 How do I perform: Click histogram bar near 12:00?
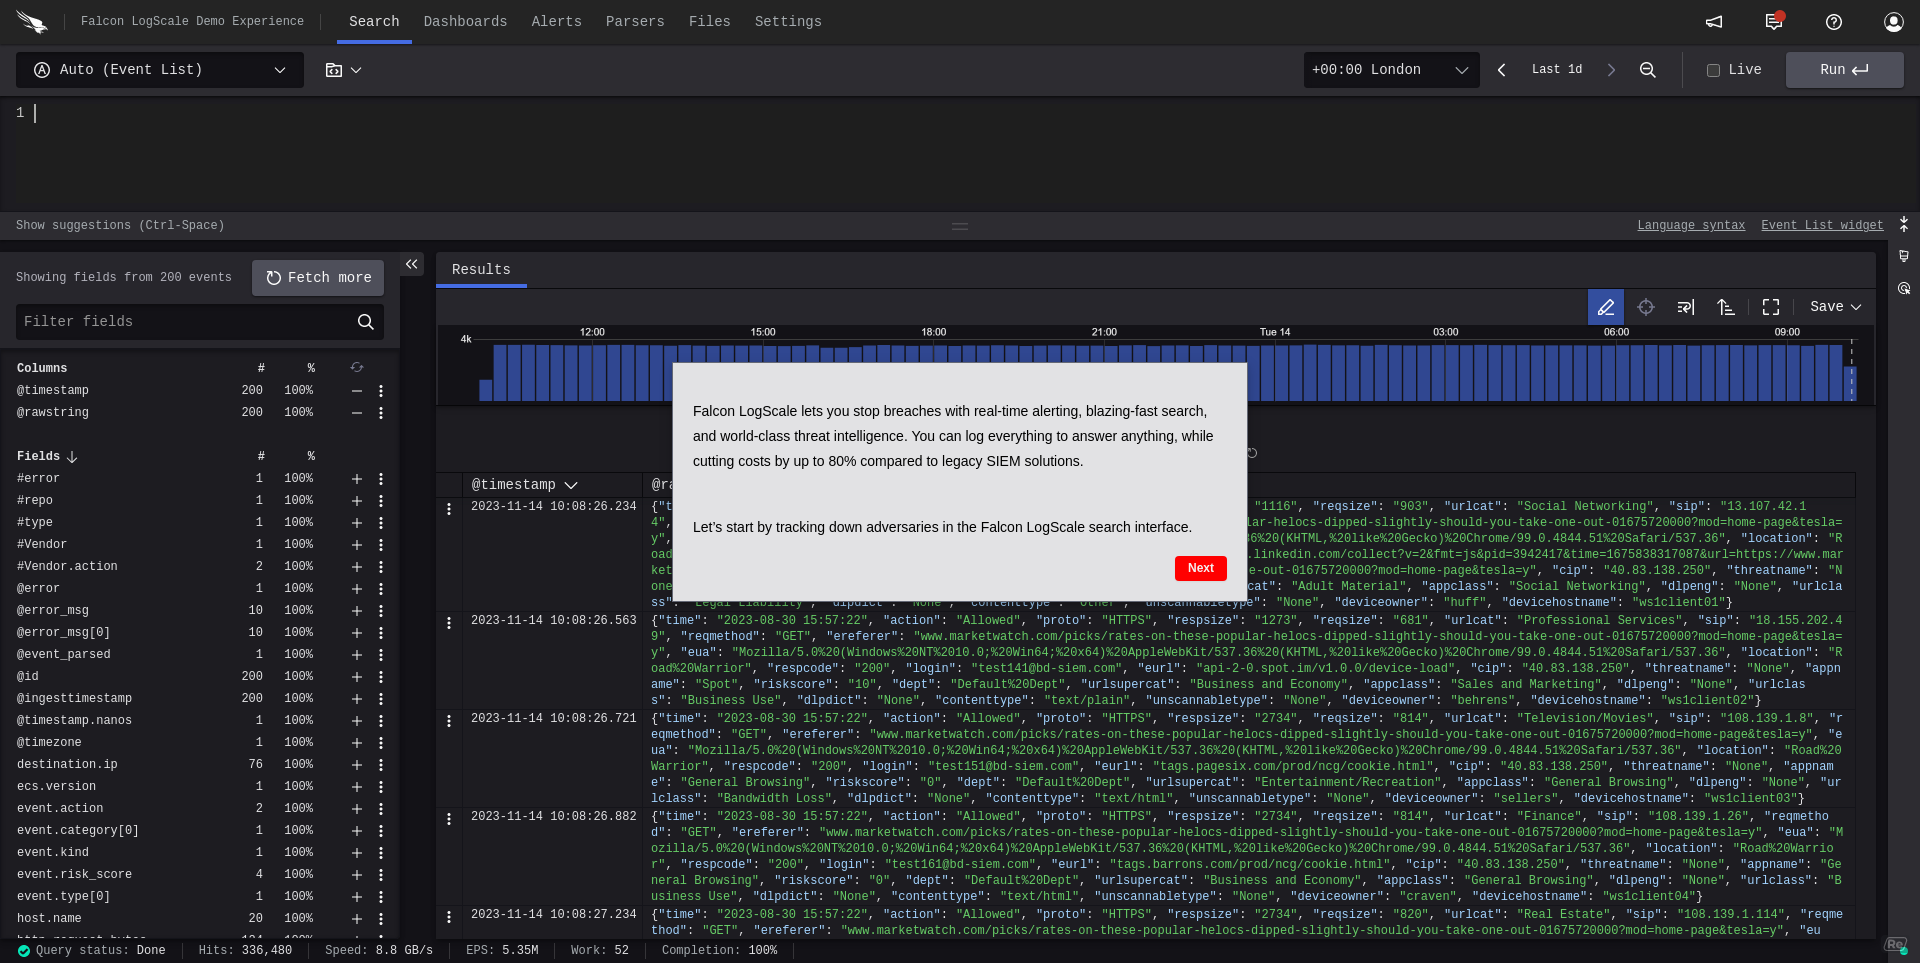pyautogui.click(x=599, y=373)
